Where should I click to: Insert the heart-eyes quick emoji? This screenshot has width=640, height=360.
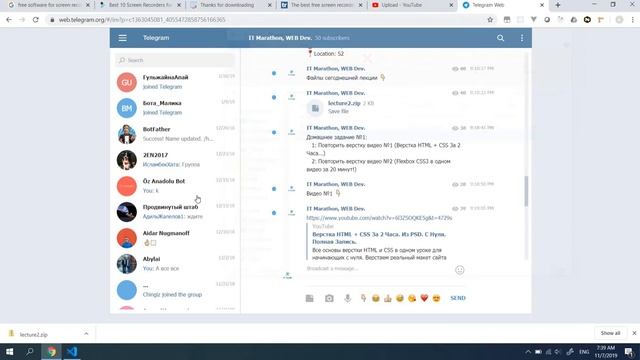click(436, 298)
